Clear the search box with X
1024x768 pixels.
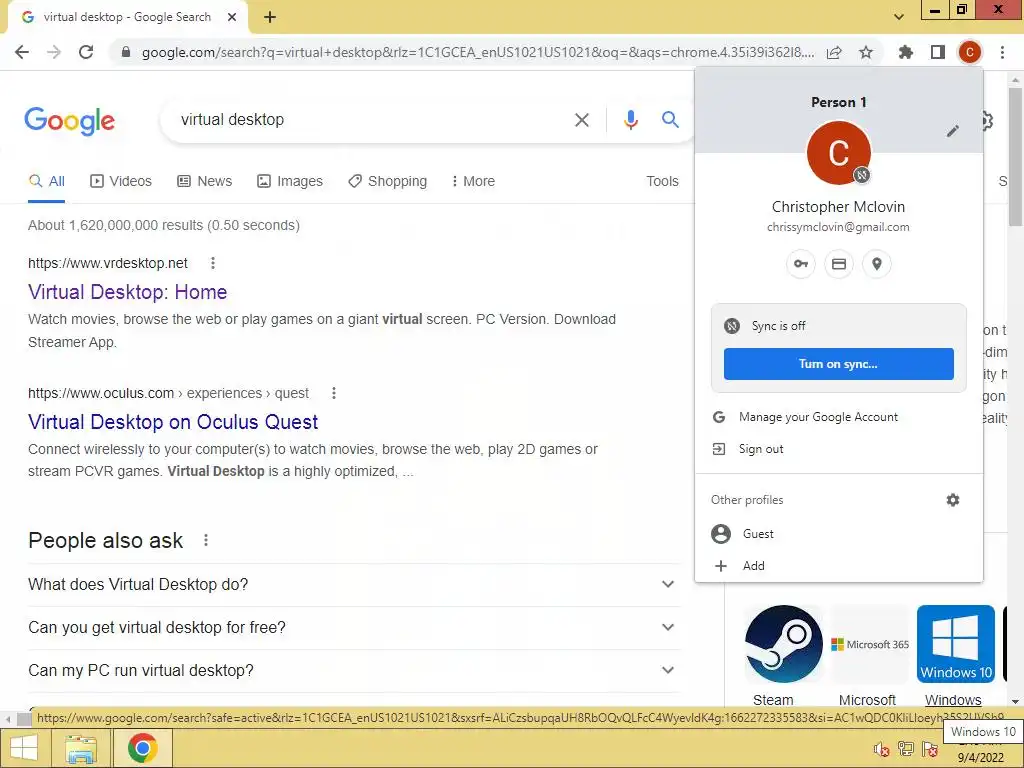pos(582,120)
